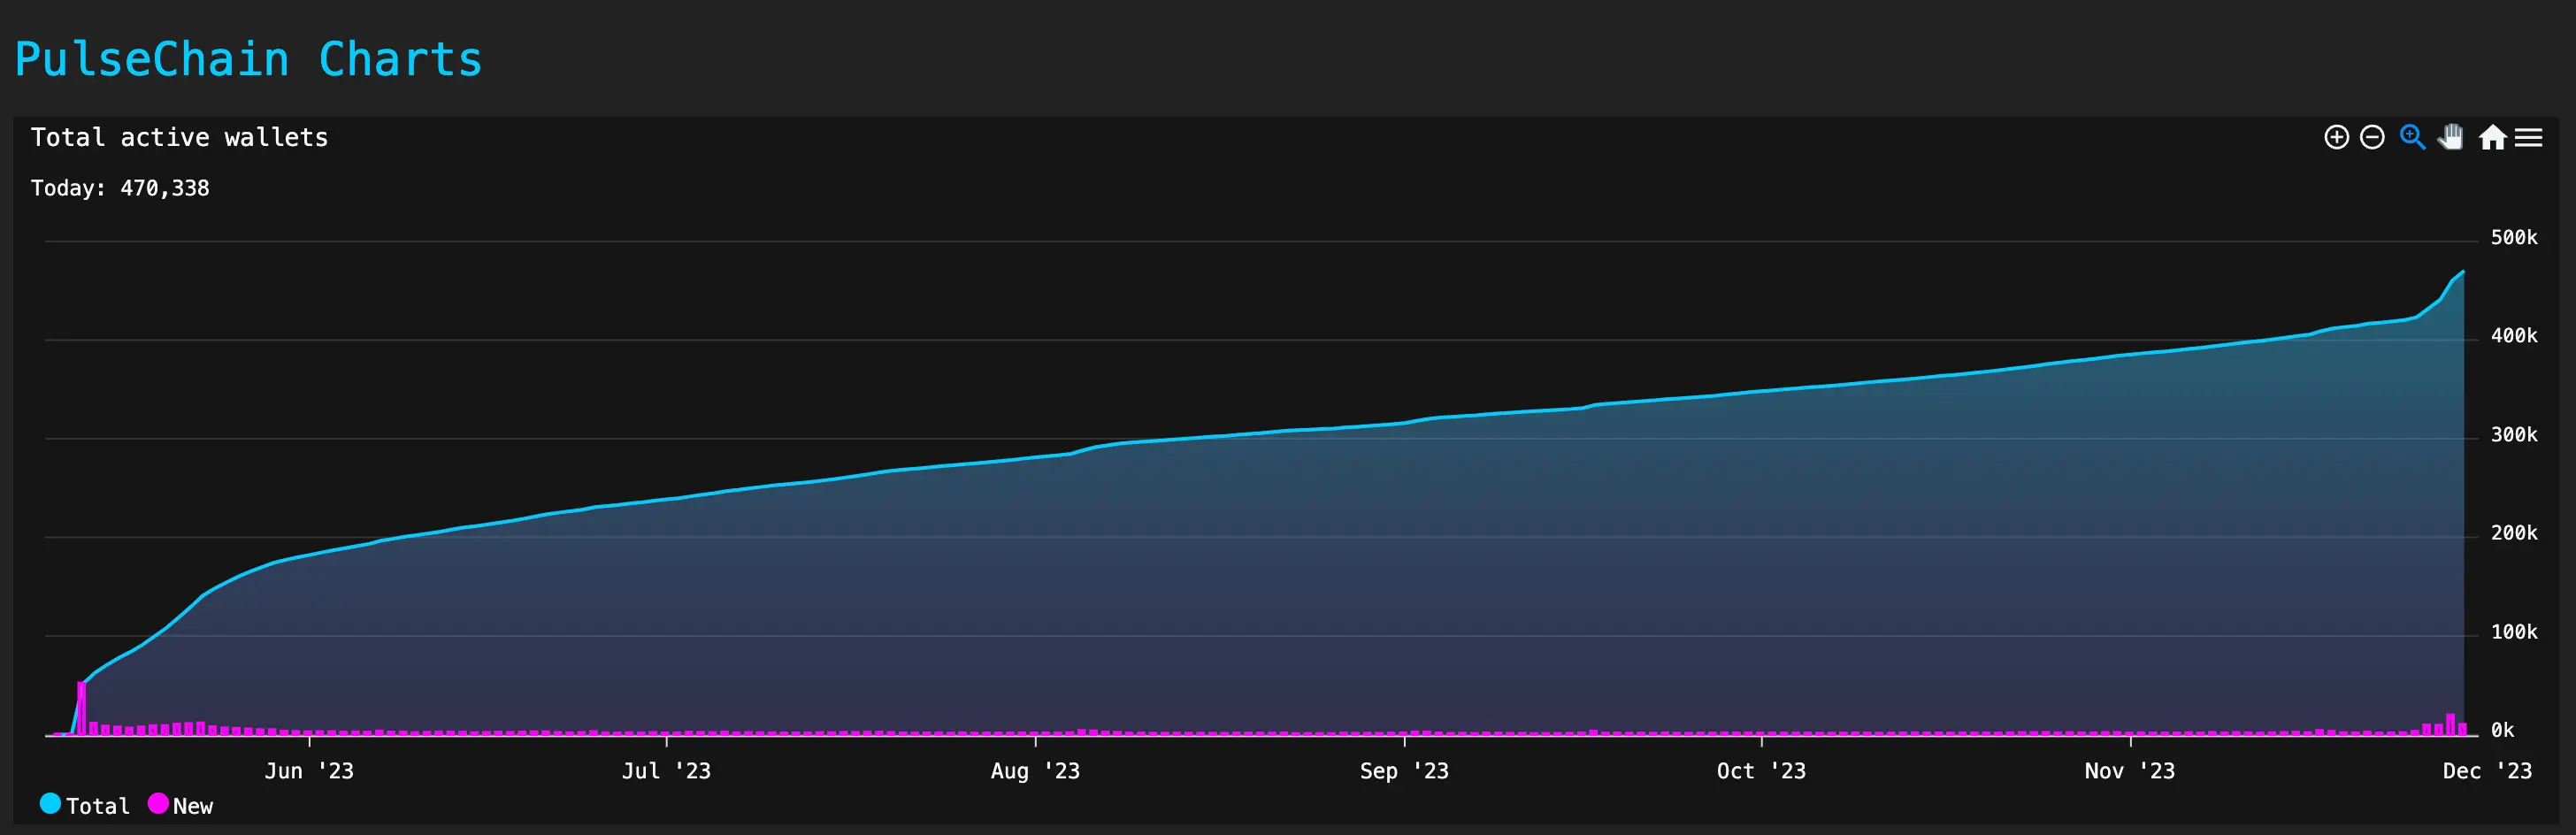Click the Aug '23 axis label

pyautogui.click(x=1035, y=771)
